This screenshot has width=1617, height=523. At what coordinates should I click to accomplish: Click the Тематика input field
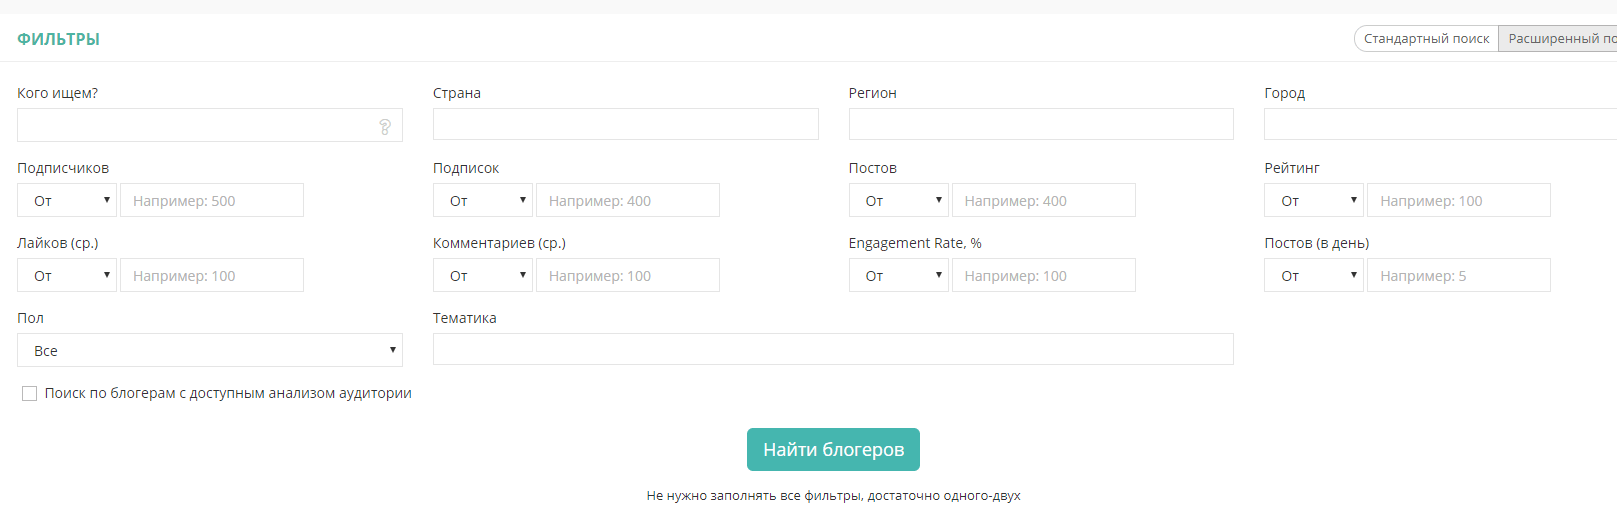tap(833, 349)
